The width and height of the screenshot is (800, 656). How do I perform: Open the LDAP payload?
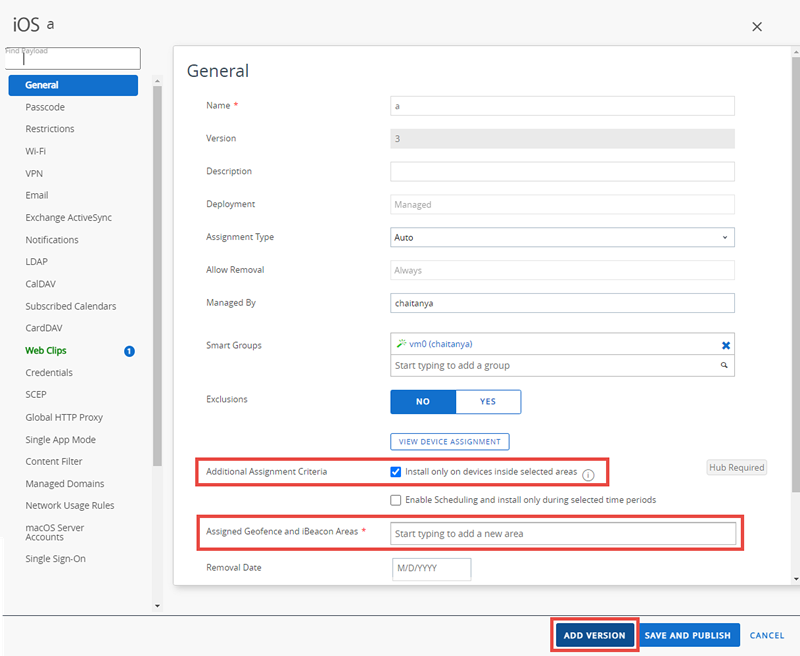click(x=37, y=262)
